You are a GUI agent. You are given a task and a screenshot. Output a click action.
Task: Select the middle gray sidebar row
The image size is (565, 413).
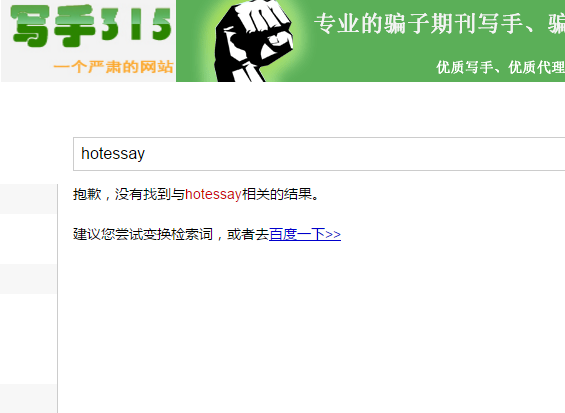(x=28, y=279)
